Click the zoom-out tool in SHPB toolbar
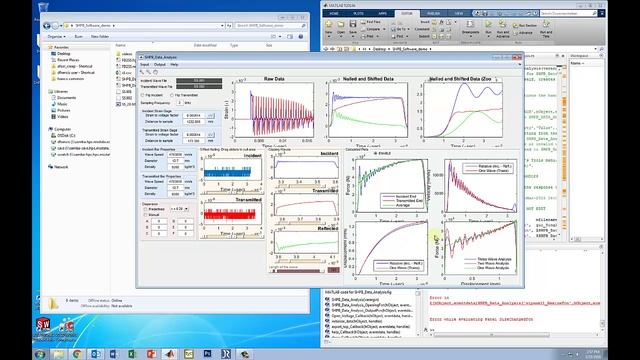This screenshot has width=640, height=360. coord(149,72)
